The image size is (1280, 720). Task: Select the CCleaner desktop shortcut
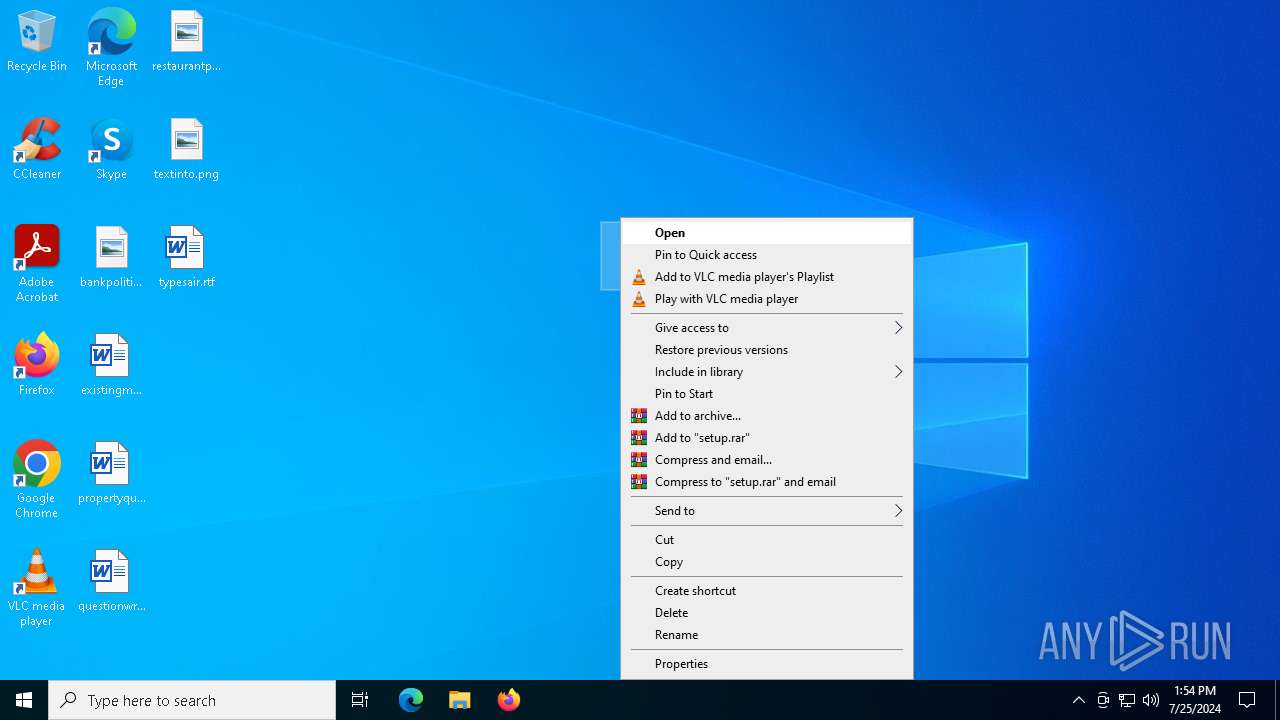click(x=37, y=150)
